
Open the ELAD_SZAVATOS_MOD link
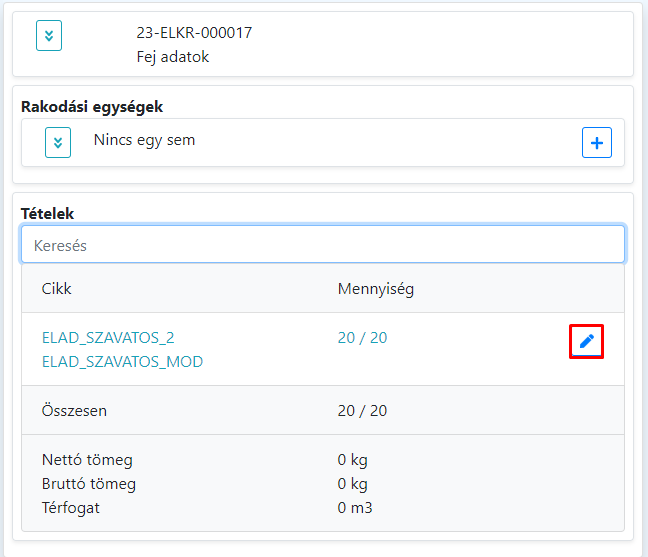[122, 362]
